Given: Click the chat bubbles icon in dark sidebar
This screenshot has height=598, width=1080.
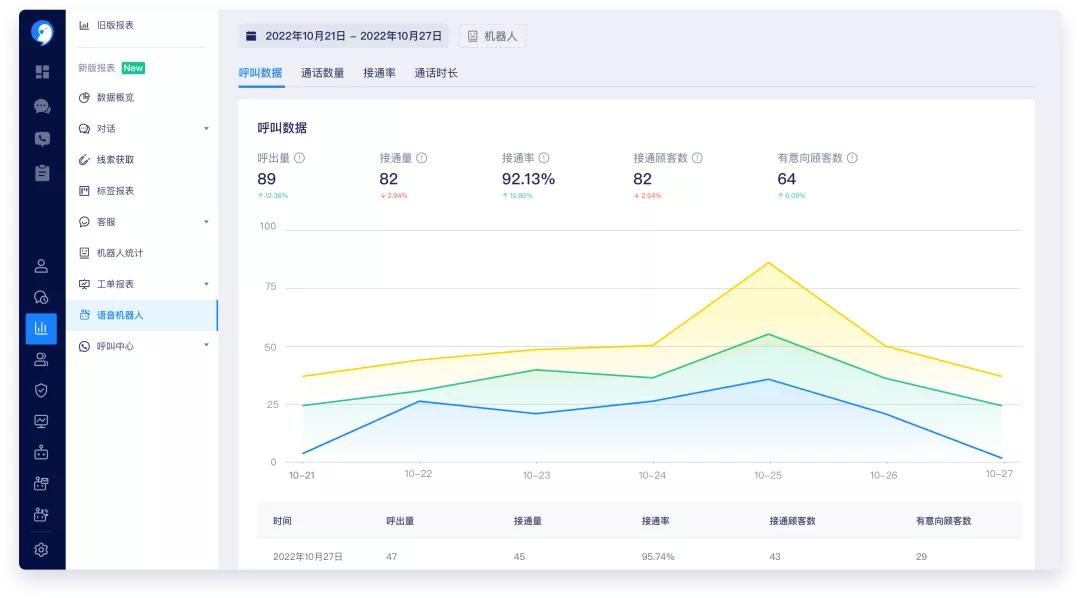Looking at the screenshot, I should (40, 105).
